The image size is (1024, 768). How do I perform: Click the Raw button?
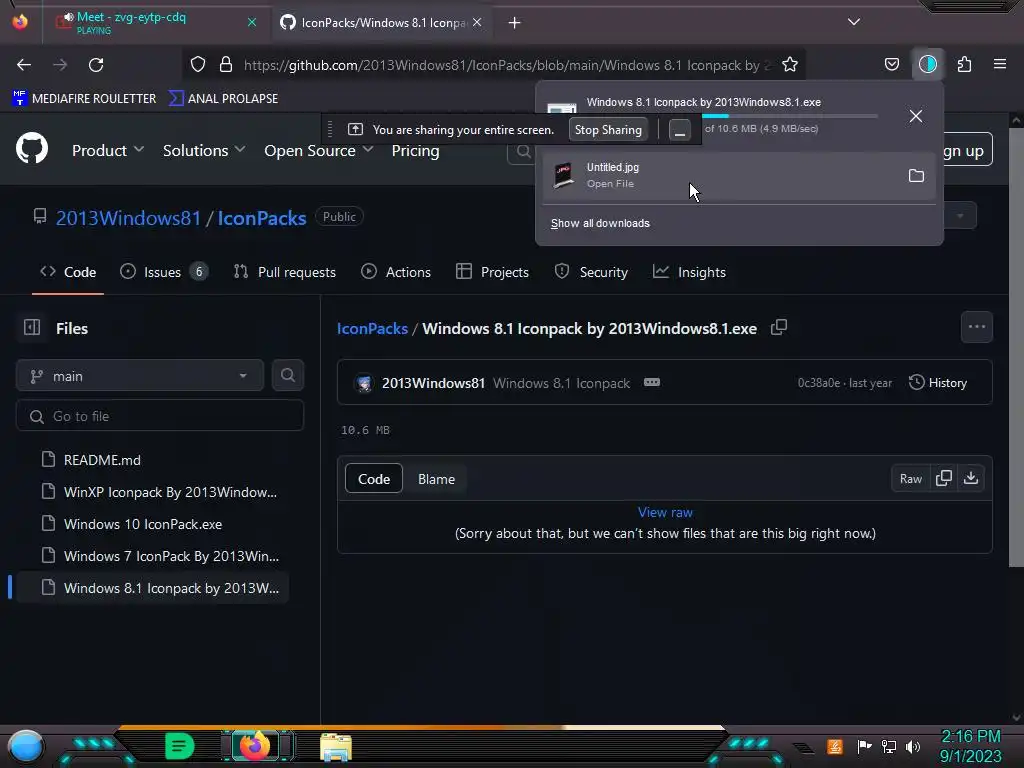pyautogui.click(x=910, y=479)
